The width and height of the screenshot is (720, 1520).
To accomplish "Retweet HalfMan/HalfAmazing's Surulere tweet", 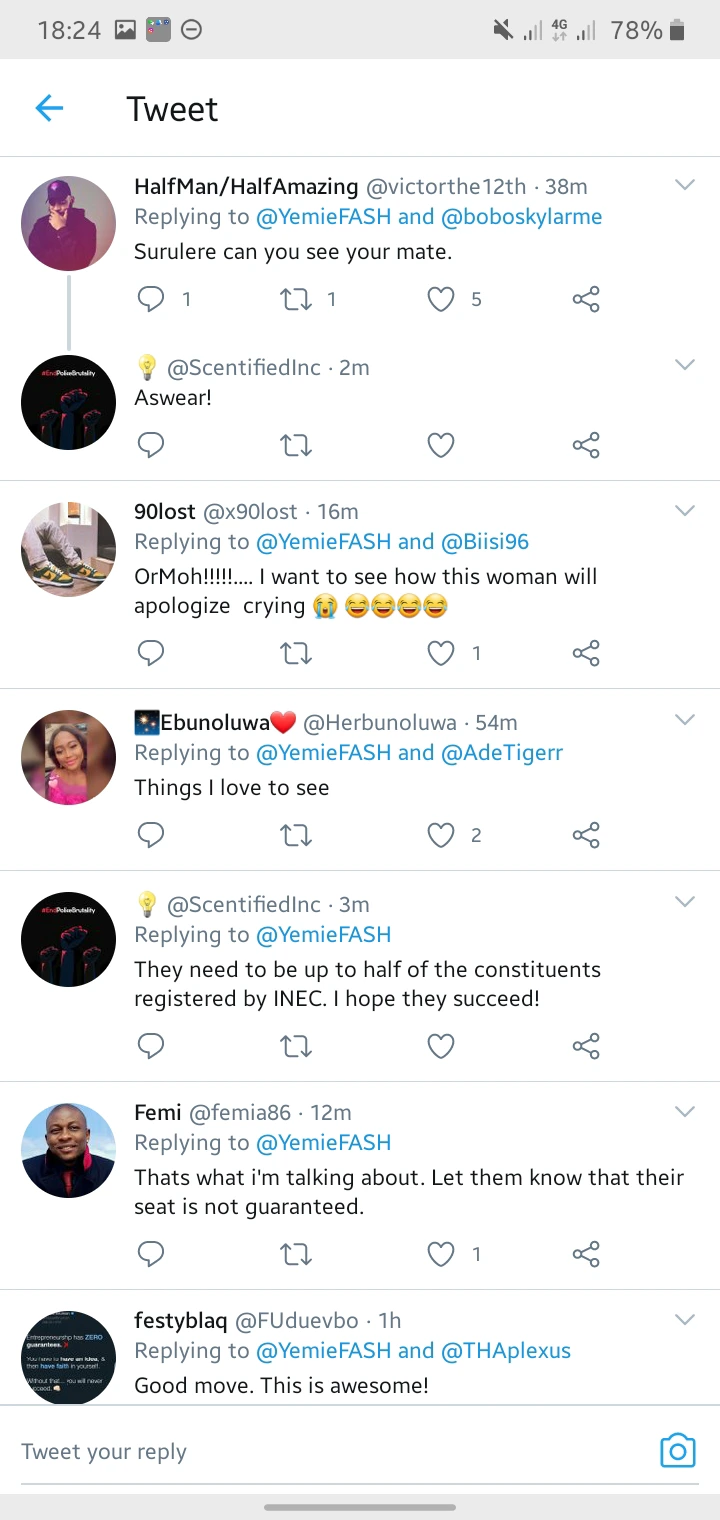I will click(296, 298).
